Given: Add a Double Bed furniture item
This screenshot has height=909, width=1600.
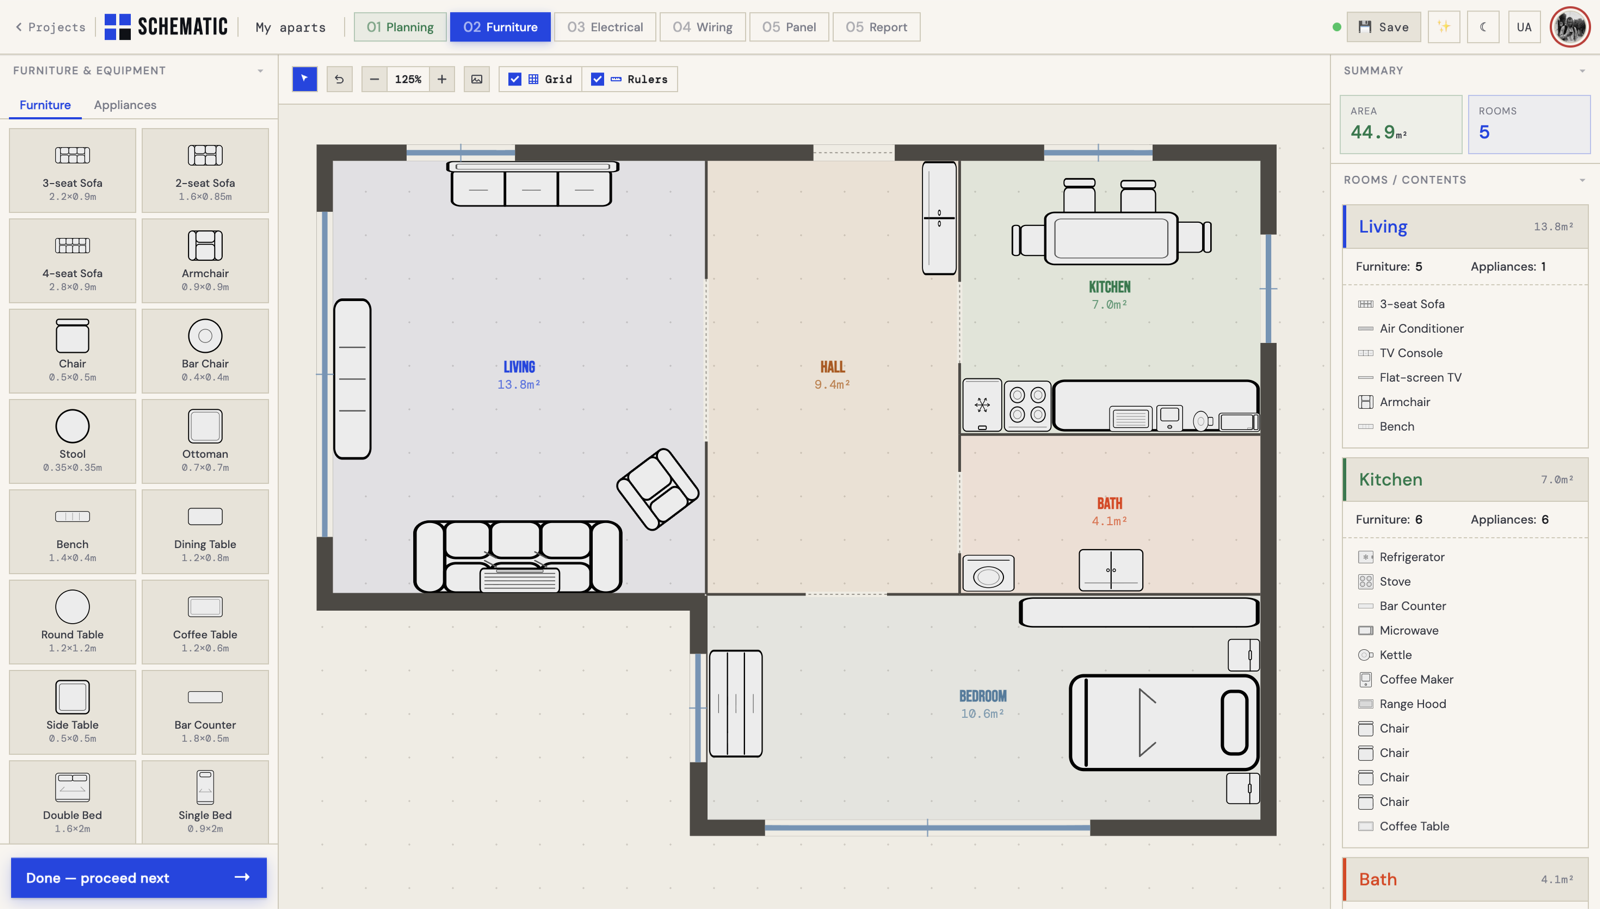Looking at the screenshot, I should pos(72,802).
